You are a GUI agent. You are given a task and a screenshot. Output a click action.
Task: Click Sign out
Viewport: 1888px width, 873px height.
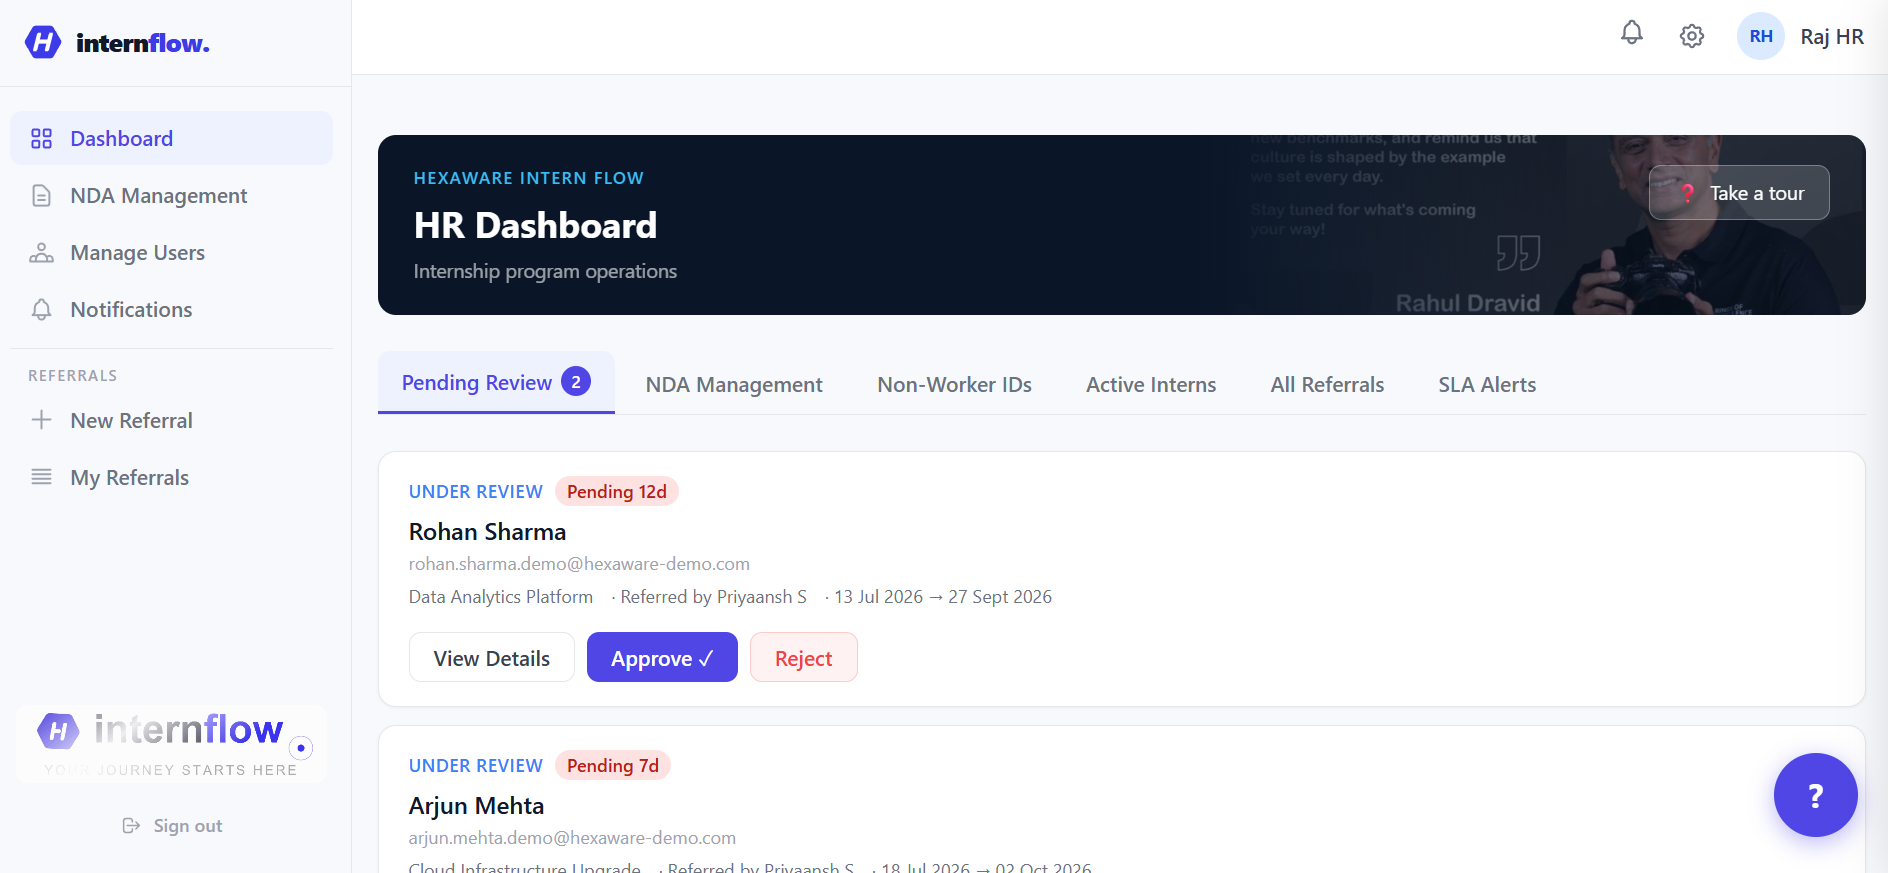tap(172, 825)
